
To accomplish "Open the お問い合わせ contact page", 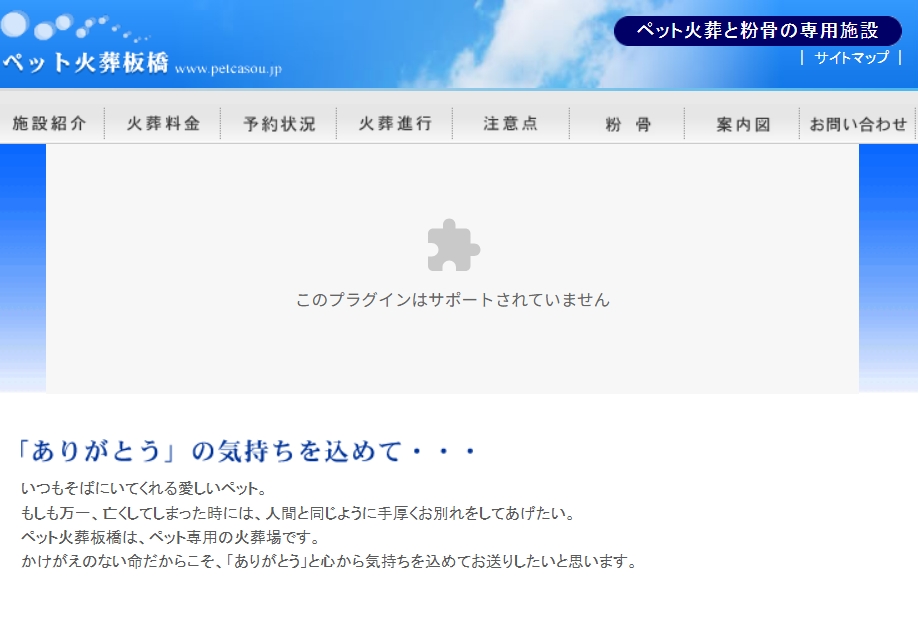I will (858, 124).
